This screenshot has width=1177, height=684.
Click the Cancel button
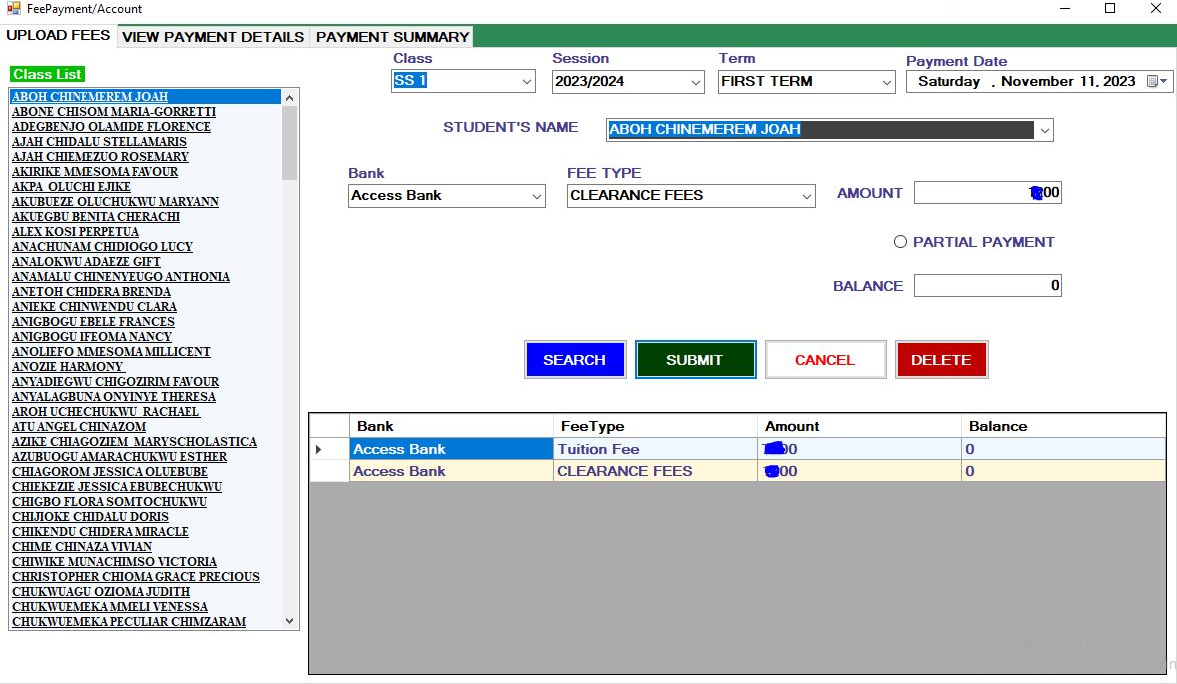coord(825,360)
